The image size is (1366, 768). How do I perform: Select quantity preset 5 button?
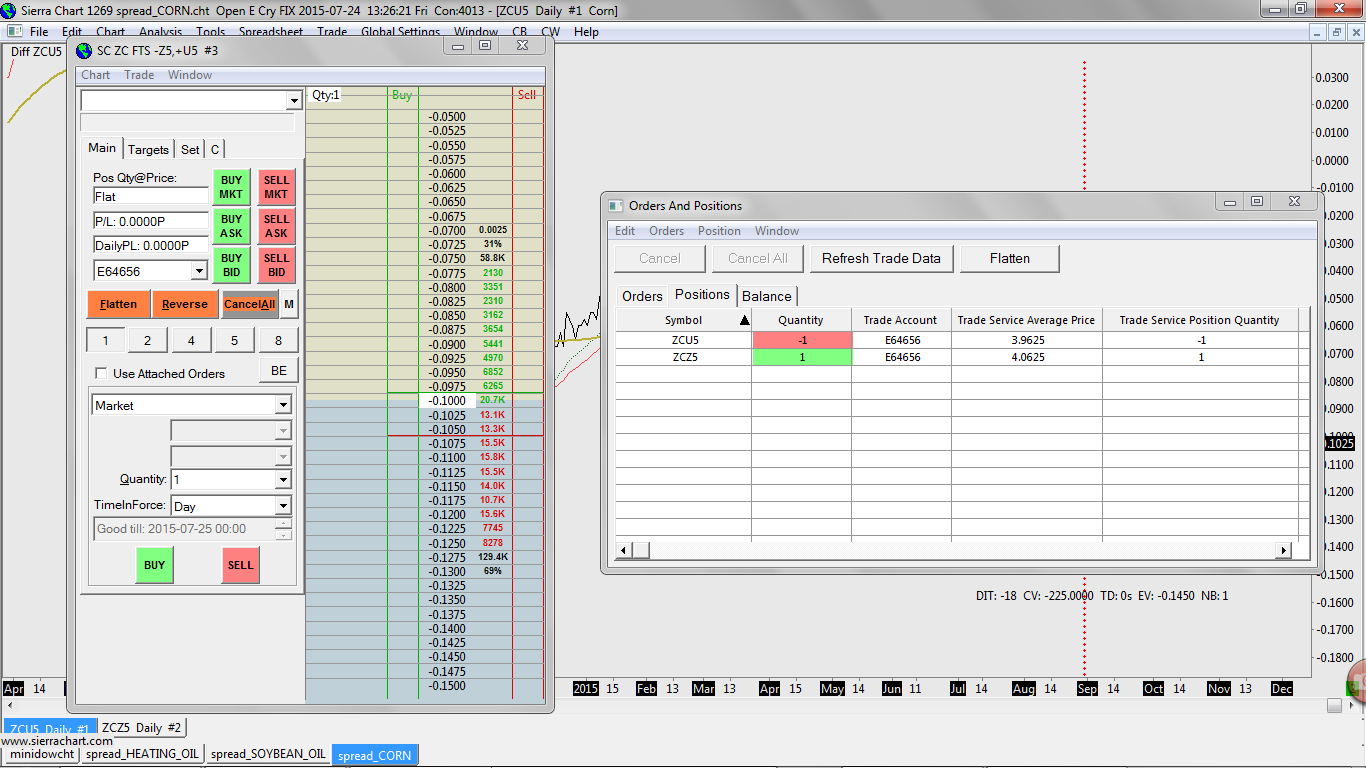[234, 341]
